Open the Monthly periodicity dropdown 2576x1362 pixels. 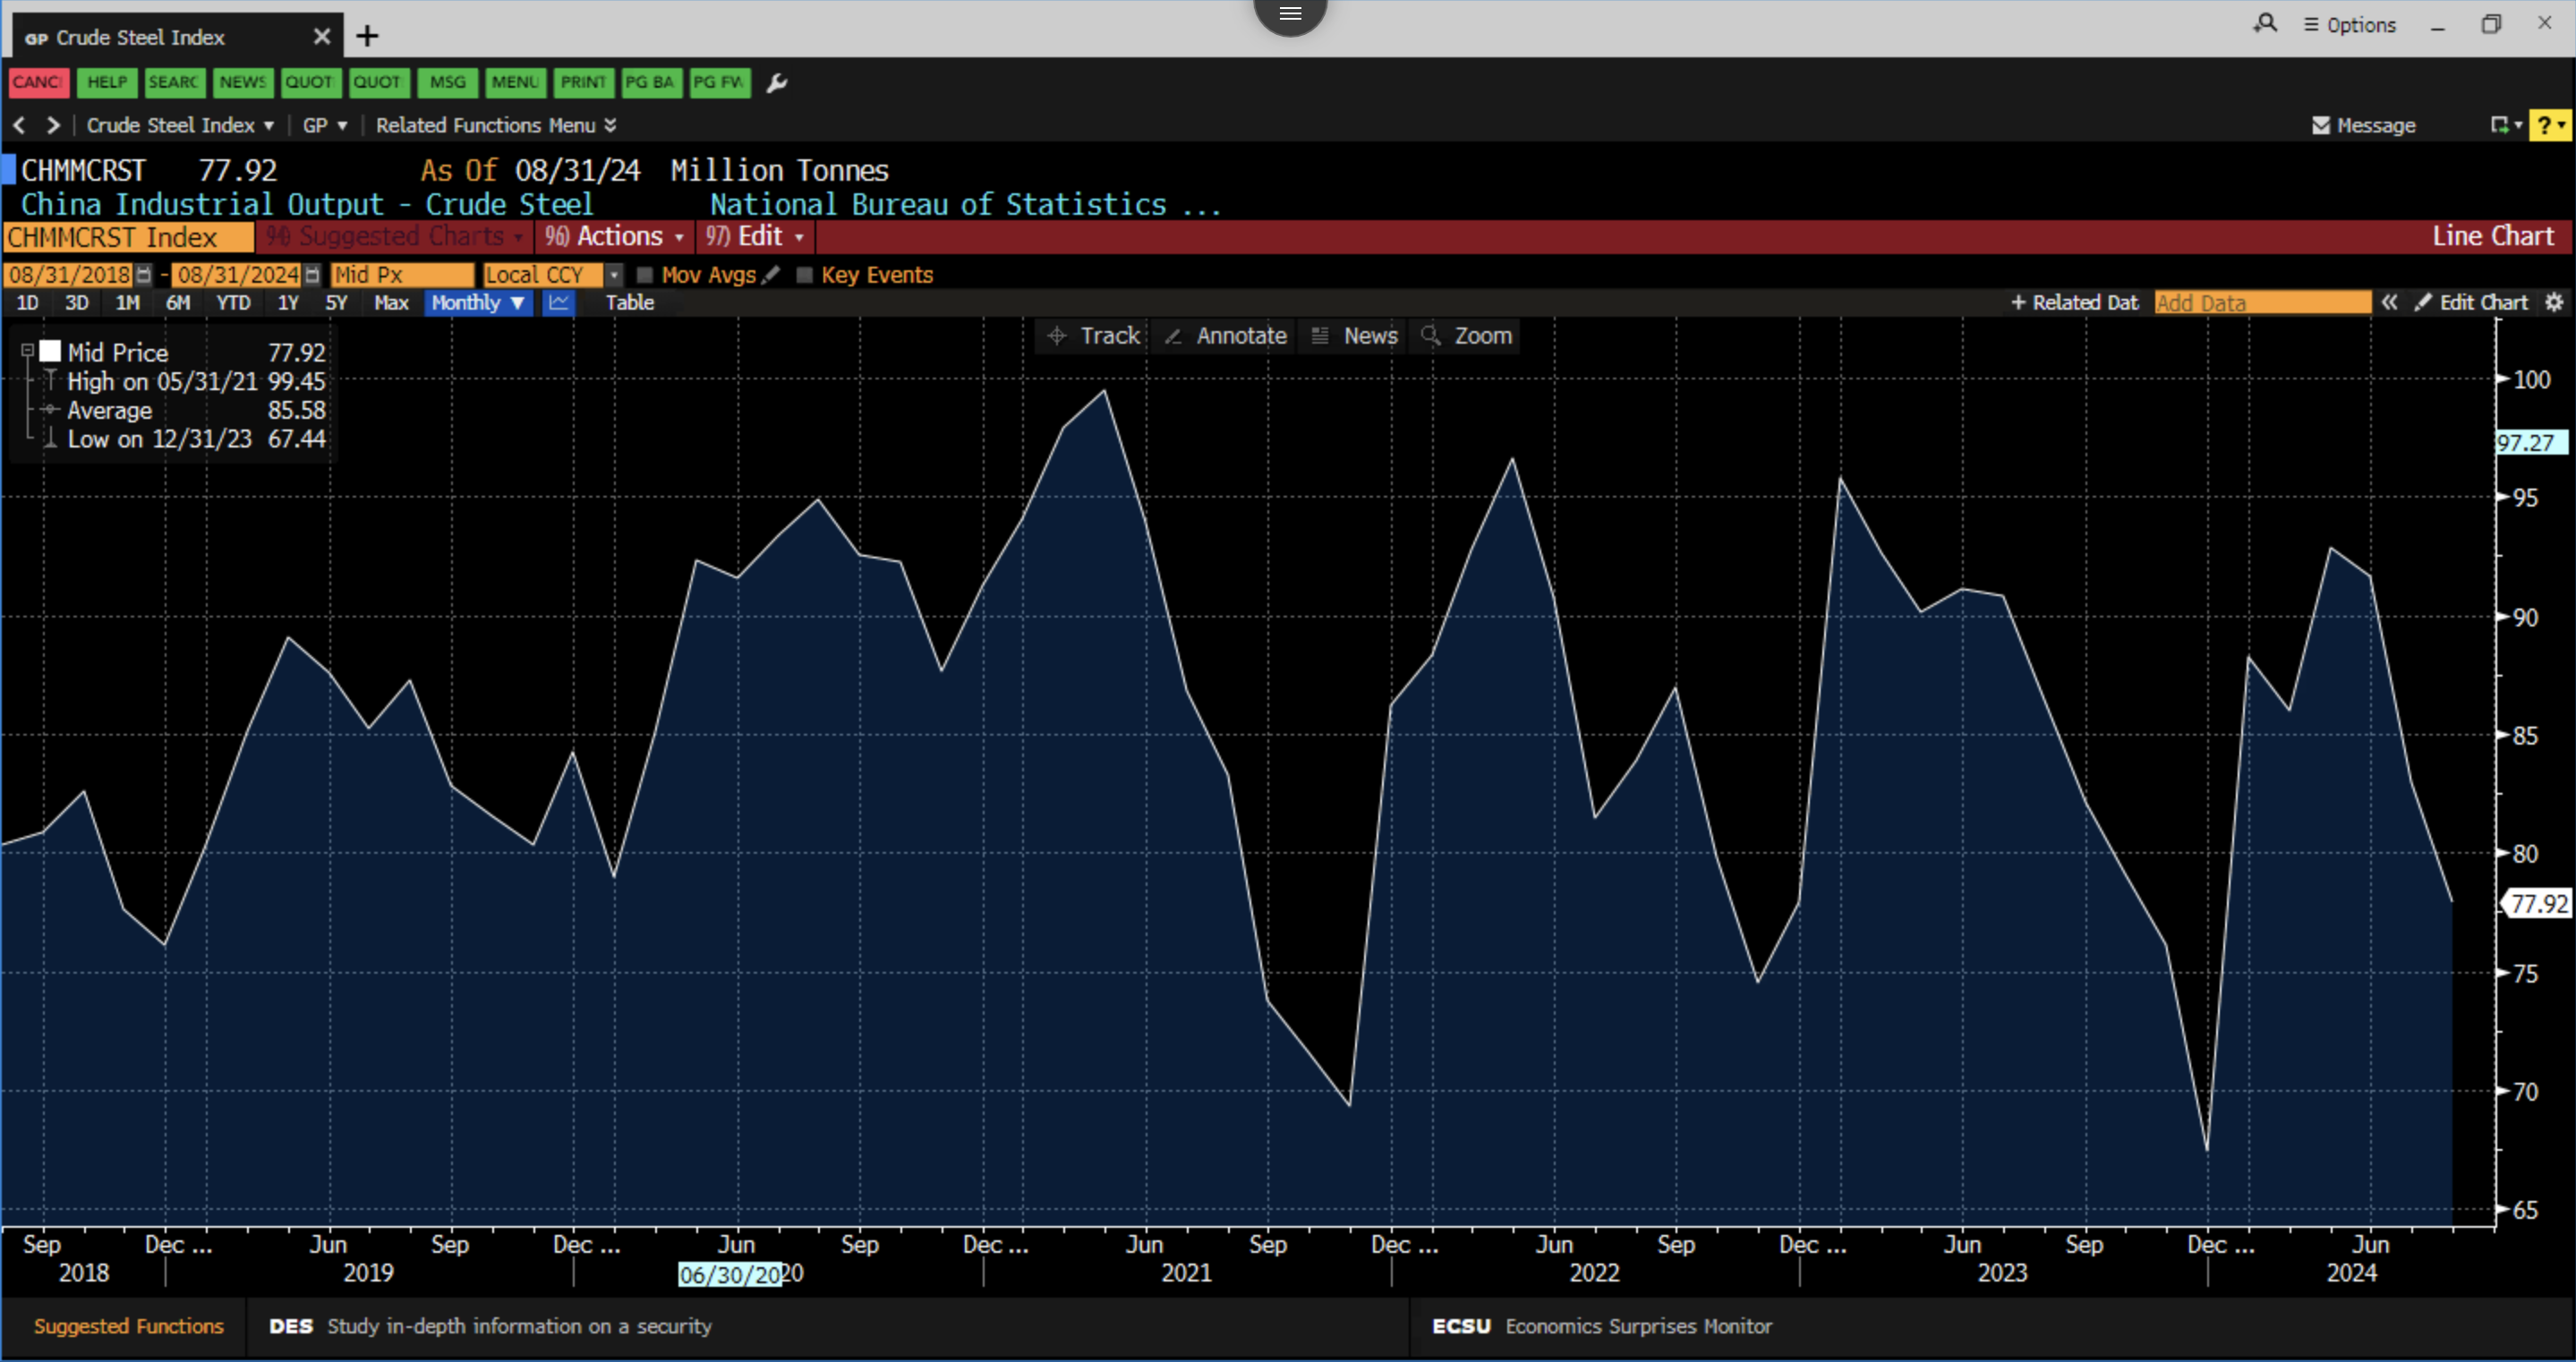[x=478, y=303]
